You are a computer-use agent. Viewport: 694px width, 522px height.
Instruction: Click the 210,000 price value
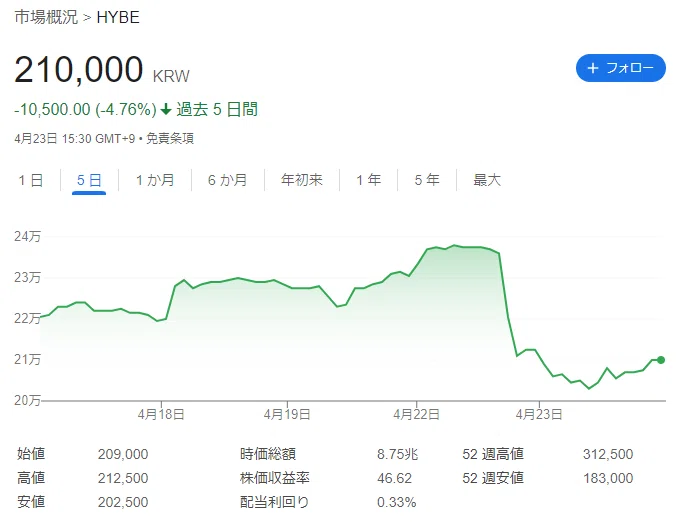79,70
